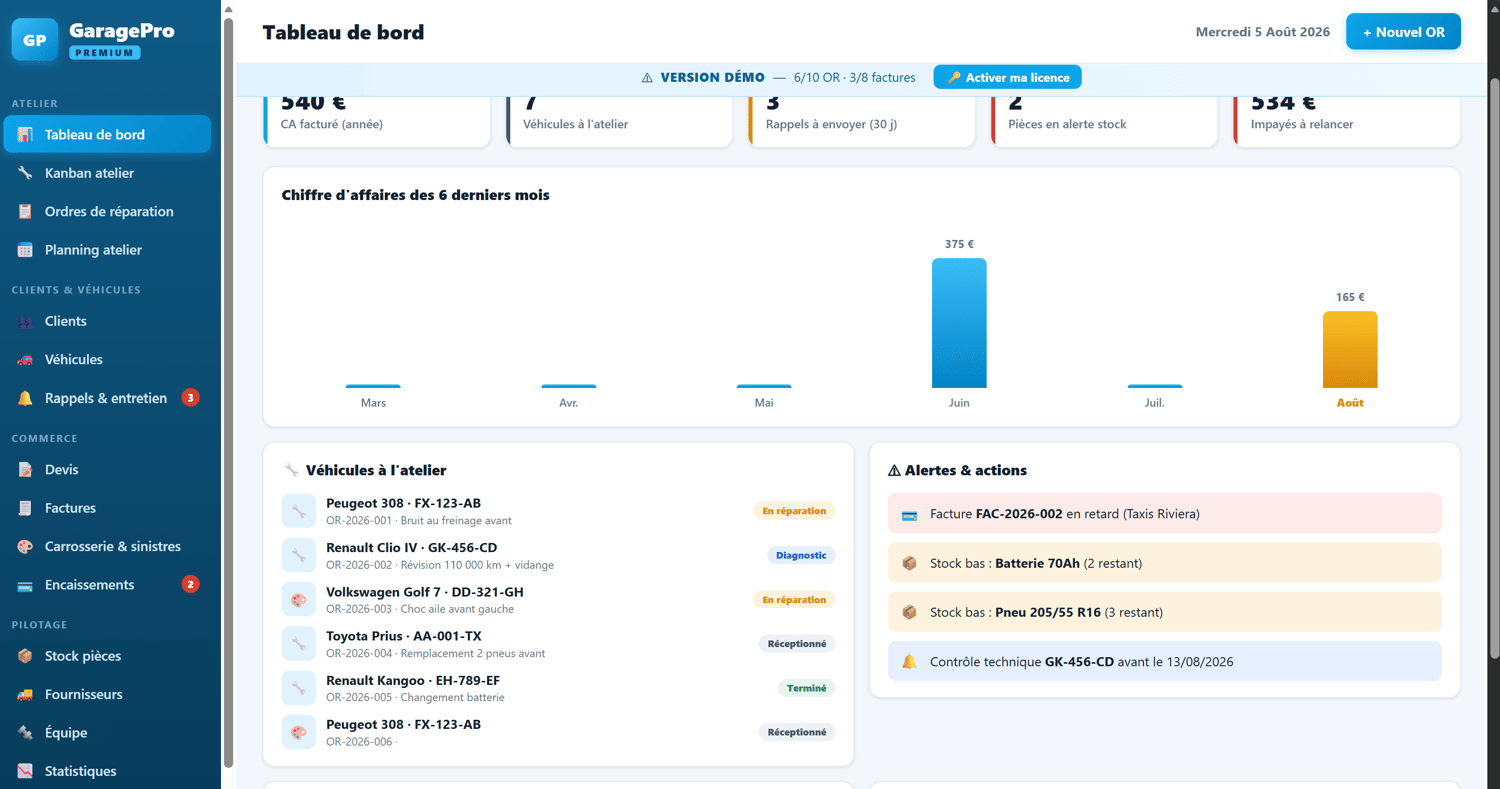Create a new repair order with + Nouvel OR
The height and width of the screenshot is (789, 1500).
pyautogui.click(x=1403, y=32)
